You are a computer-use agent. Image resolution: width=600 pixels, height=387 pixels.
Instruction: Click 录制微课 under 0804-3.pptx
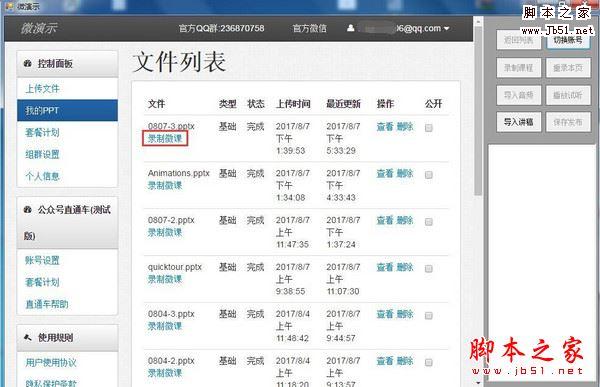(165, 326)
